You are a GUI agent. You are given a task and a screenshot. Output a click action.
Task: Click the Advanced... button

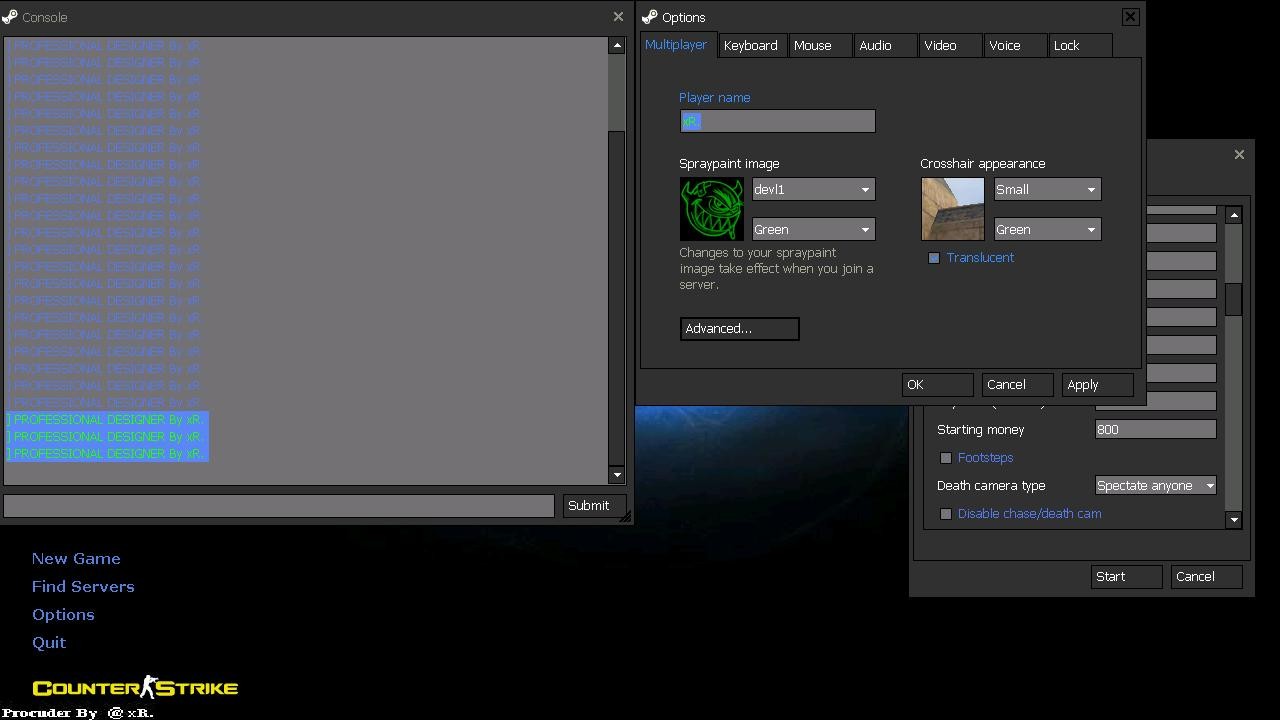739,328
